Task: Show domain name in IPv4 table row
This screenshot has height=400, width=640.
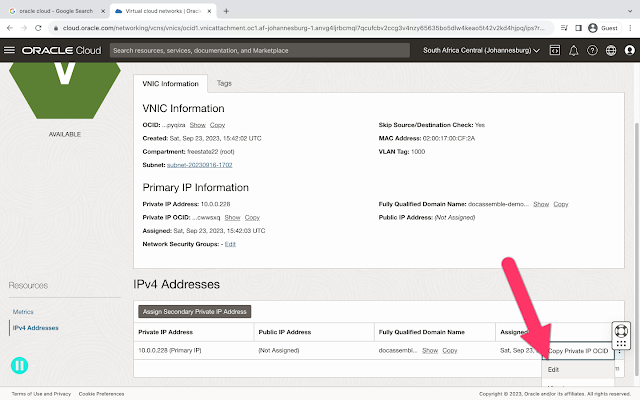Action: tap(430, 351)
